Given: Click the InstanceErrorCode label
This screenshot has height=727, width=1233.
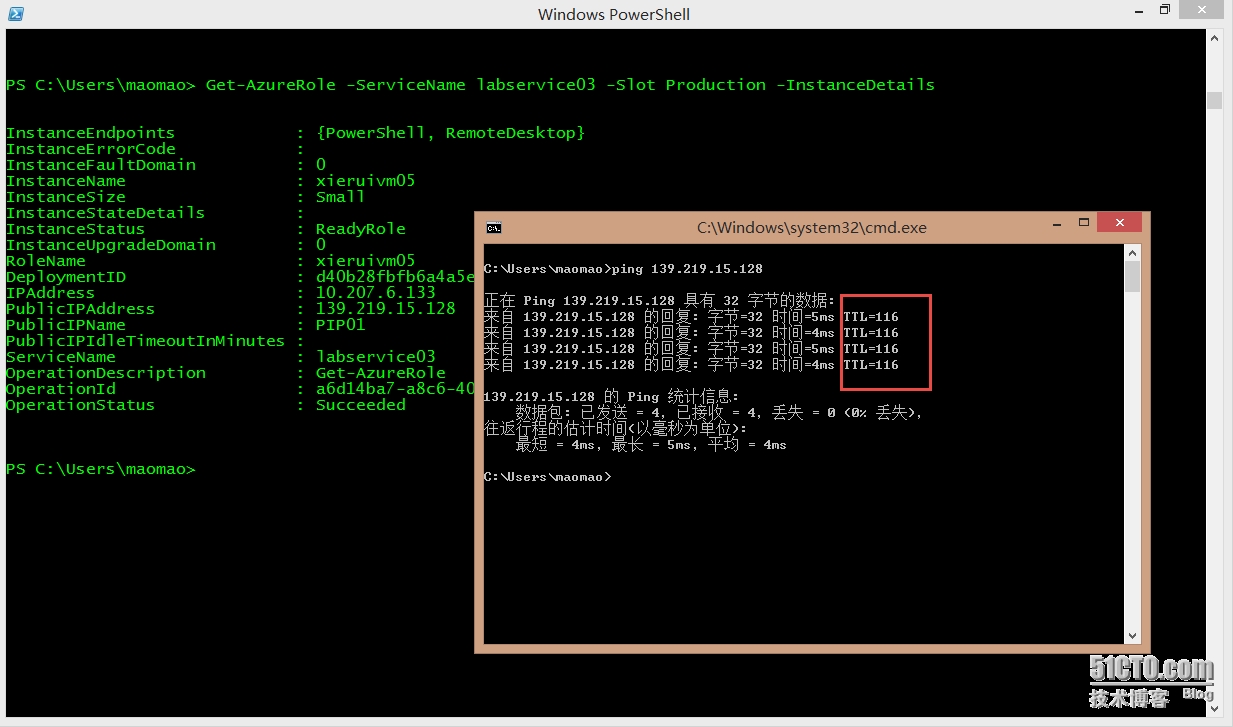Looking at the screenshot, I should pos(90,149).
